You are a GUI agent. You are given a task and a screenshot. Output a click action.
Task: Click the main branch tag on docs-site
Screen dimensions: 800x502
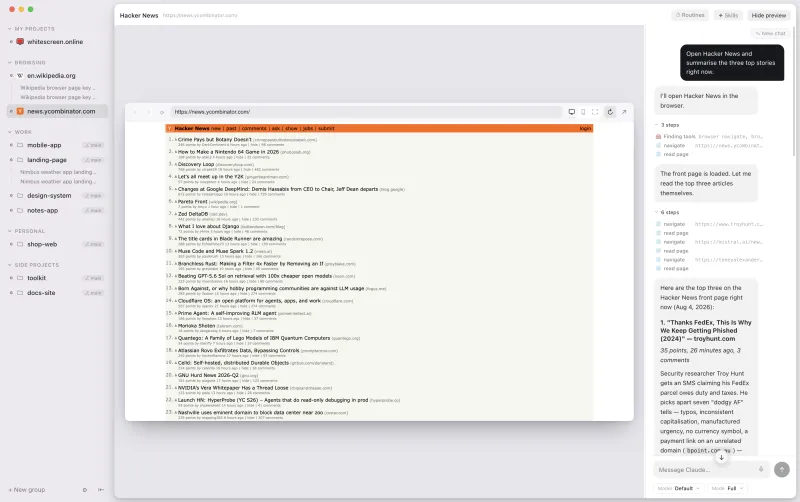94,293
